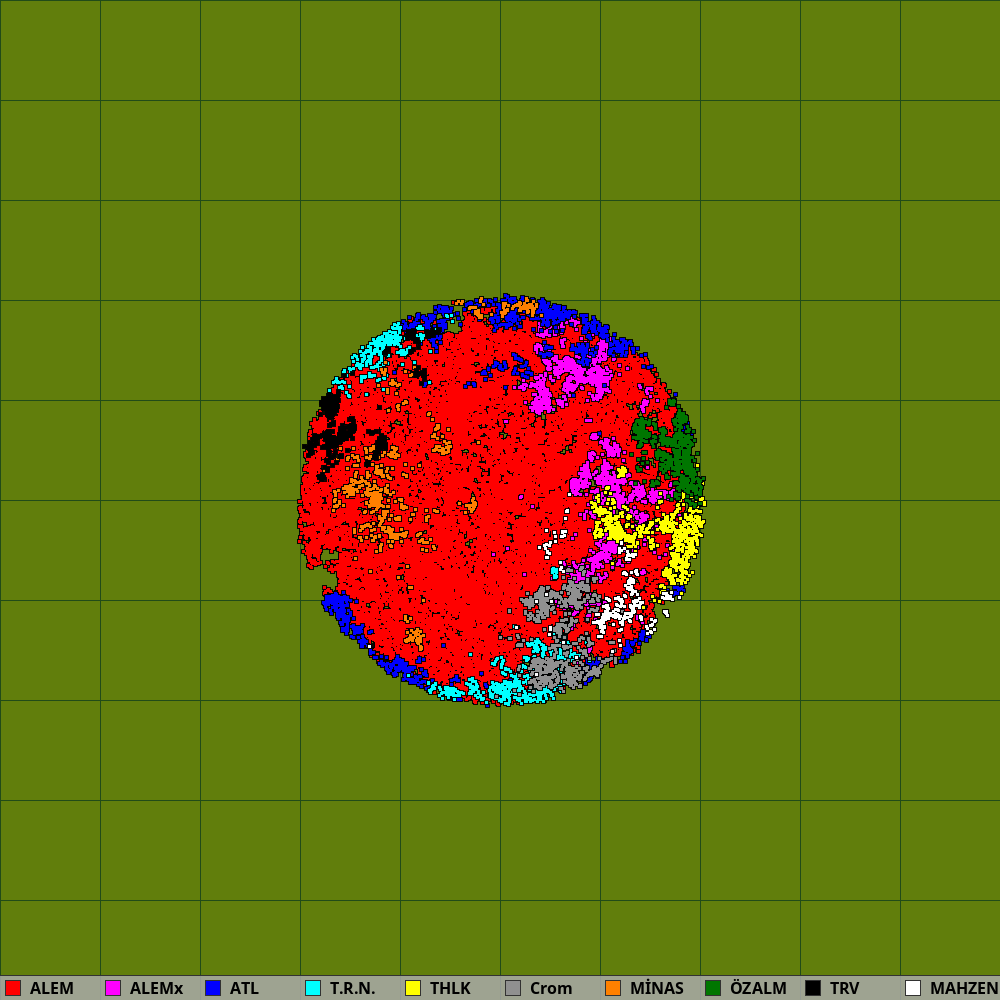1000x1000 pixels.
Task: Click the green ÖZALM legend swatch
Action: coord(713,988)
